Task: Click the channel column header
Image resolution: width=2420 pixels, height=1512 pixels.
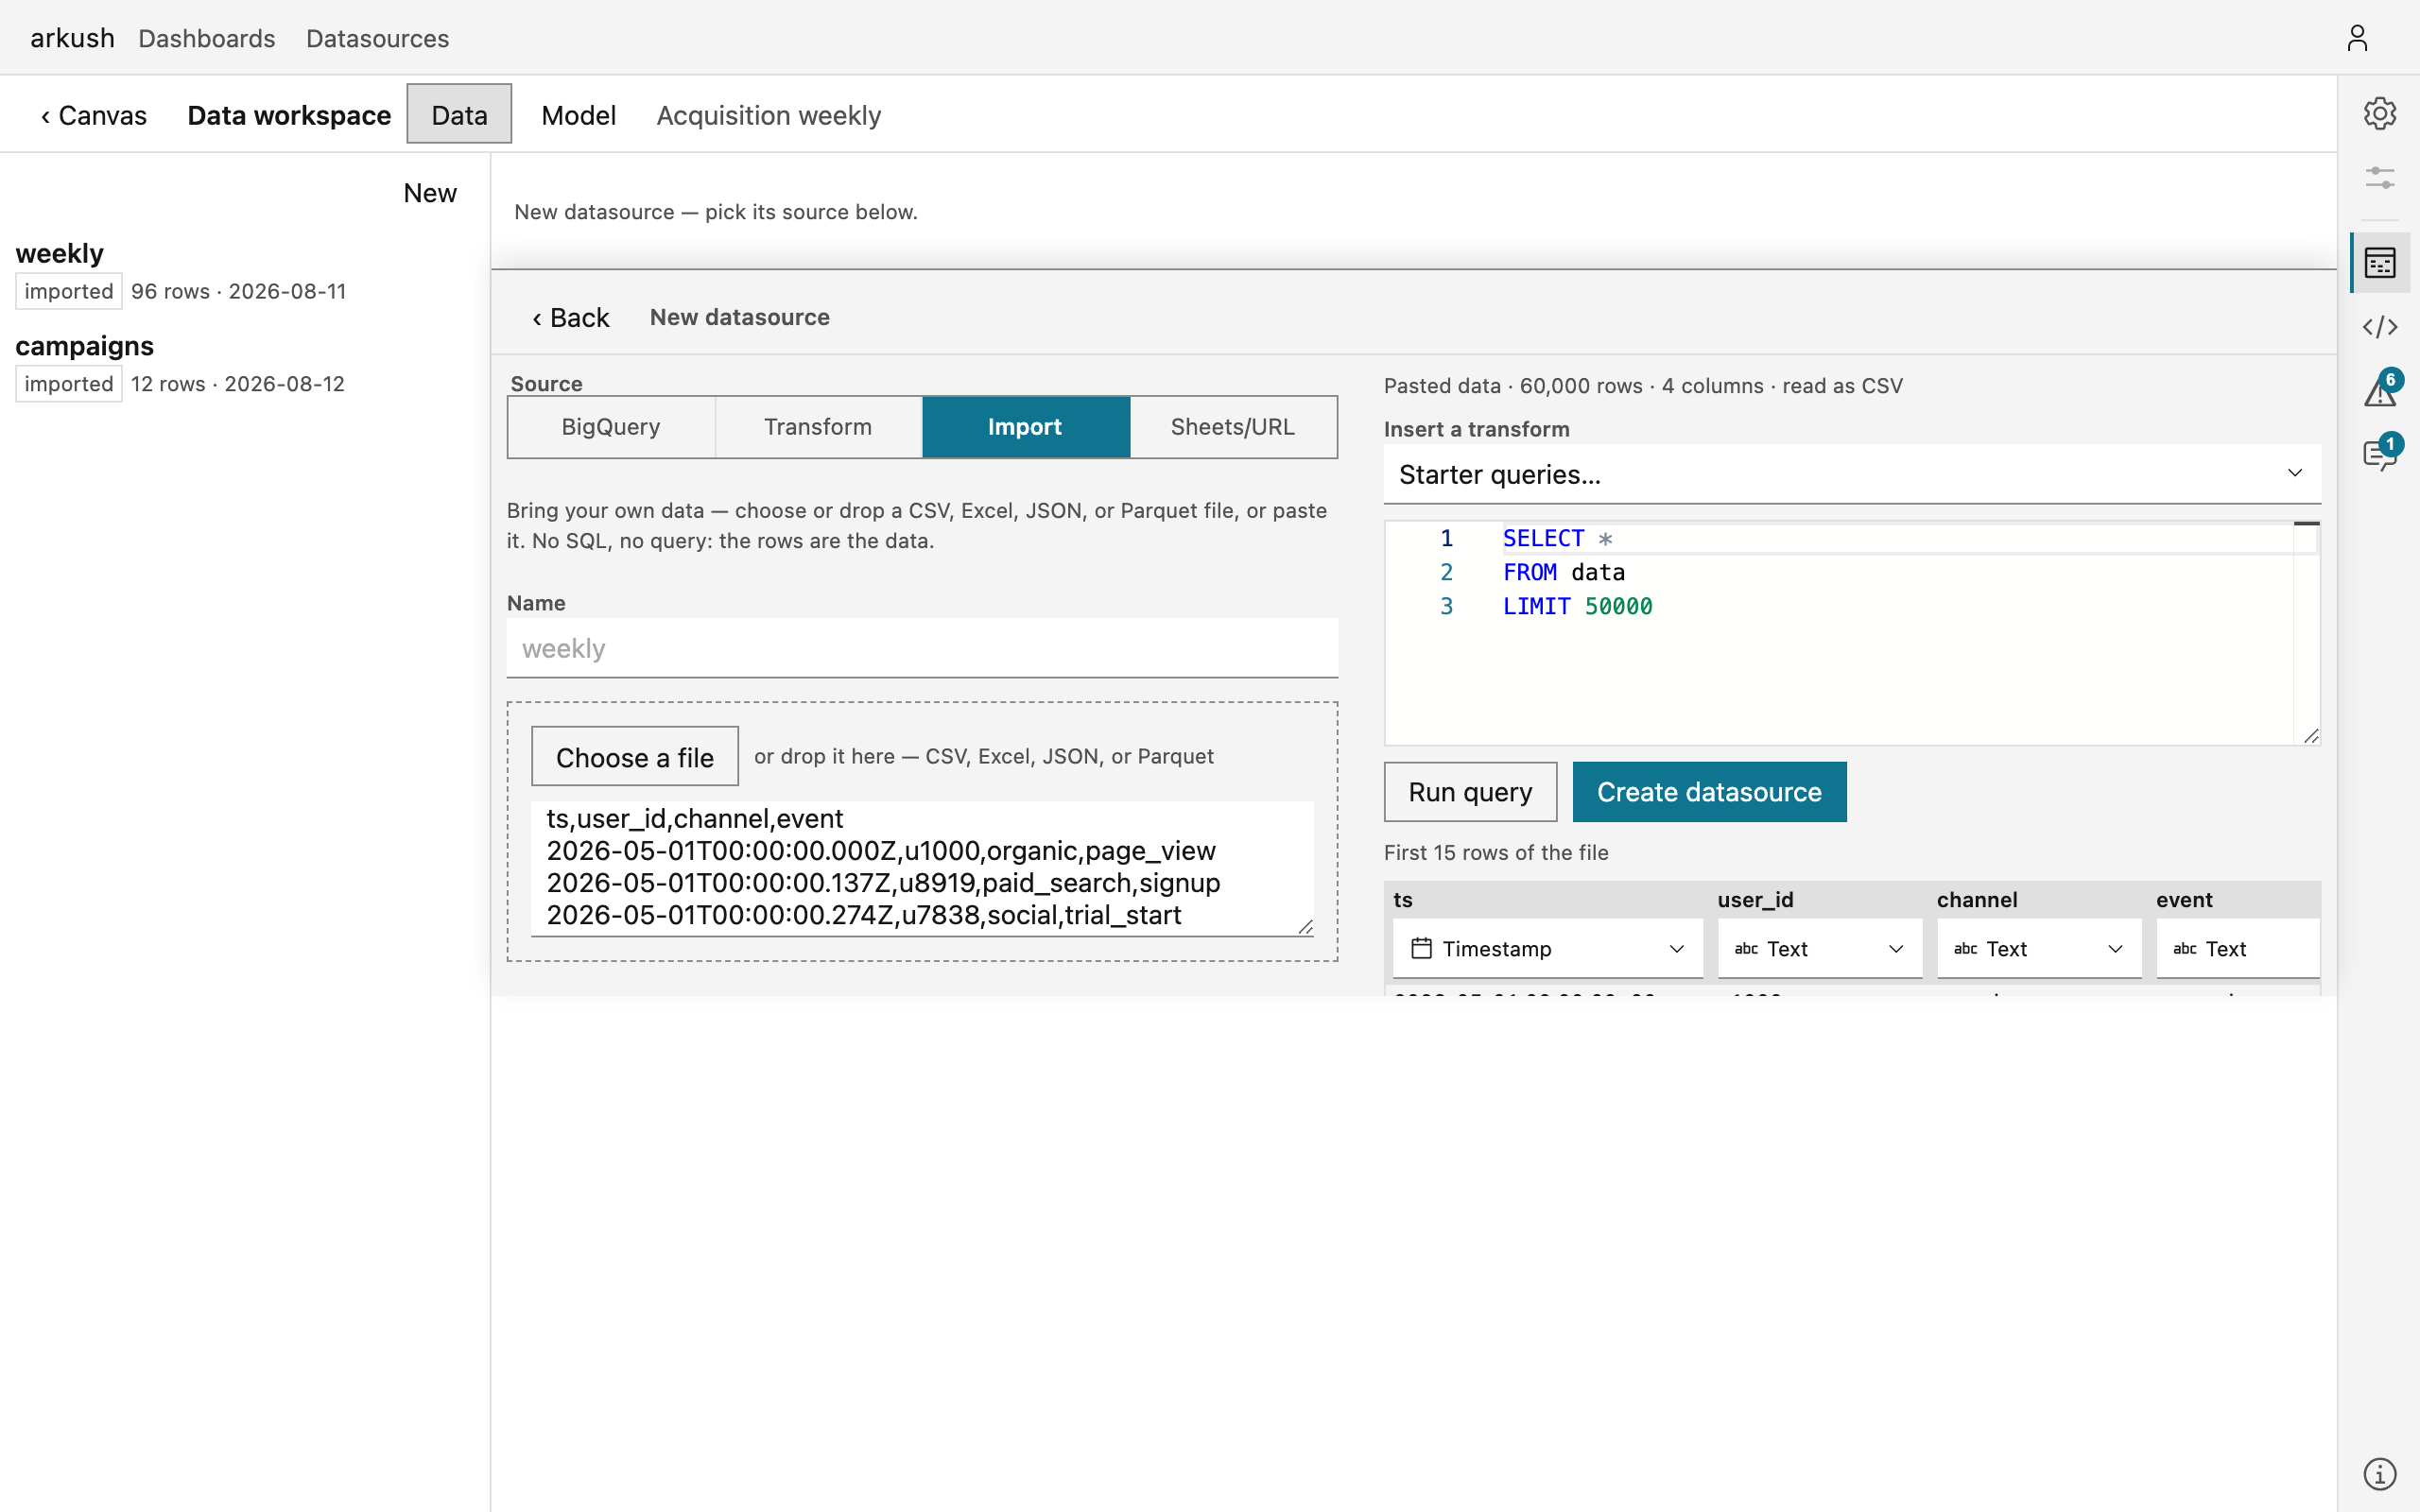Action: point(1977,900)
